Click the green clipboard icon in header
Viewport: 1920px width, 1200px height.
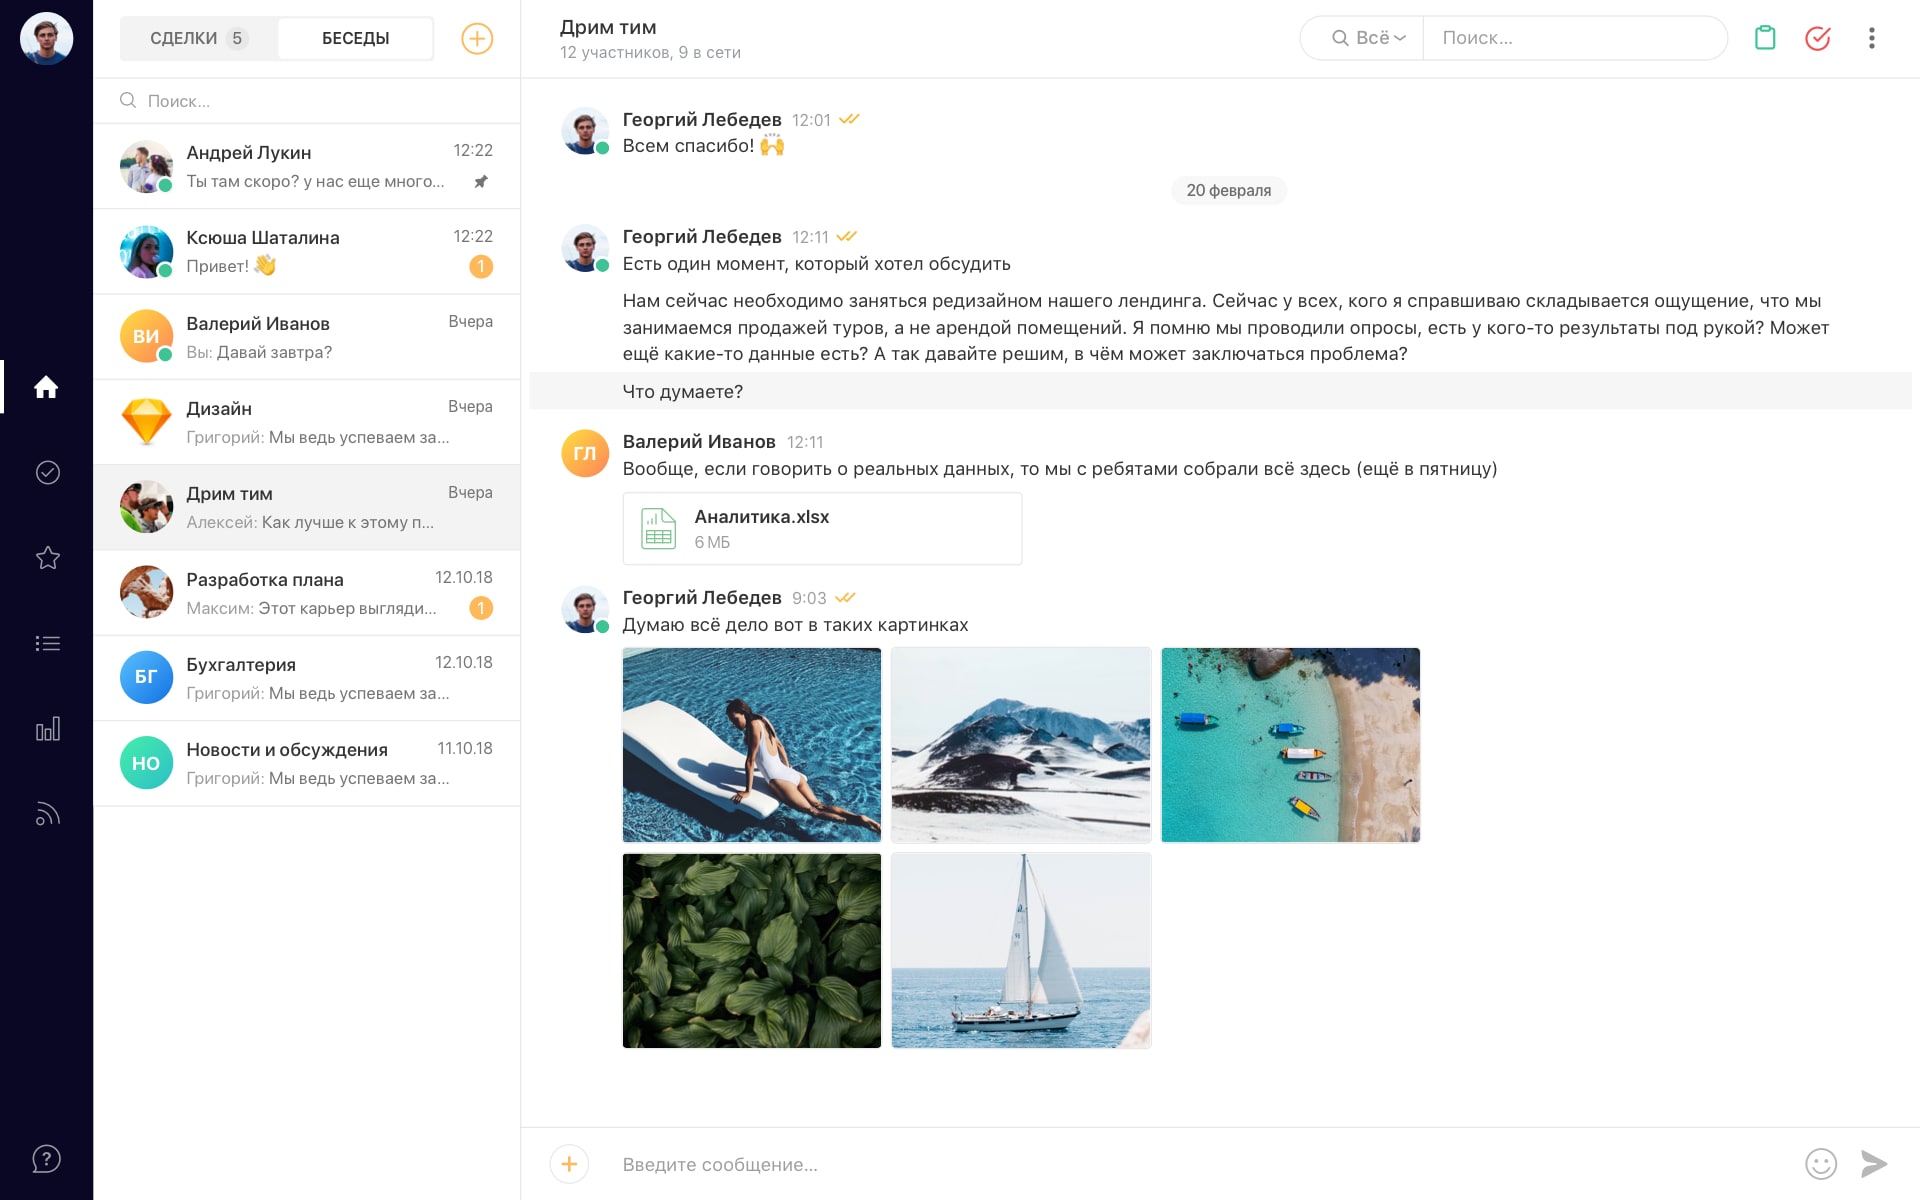point(1765,38)
